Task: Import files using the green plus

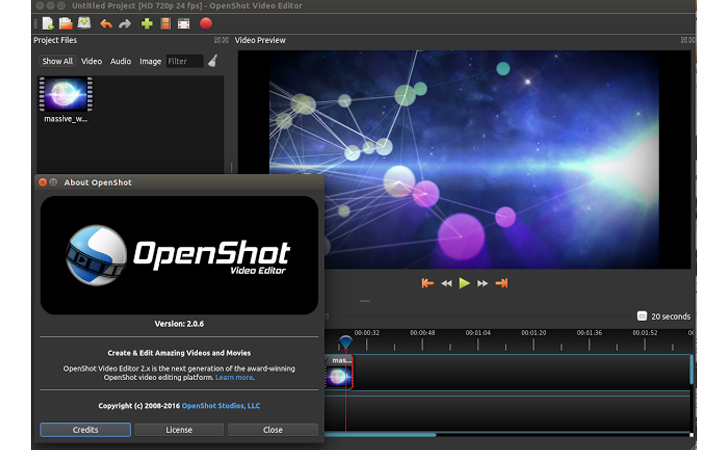Action: coord(147,24)
